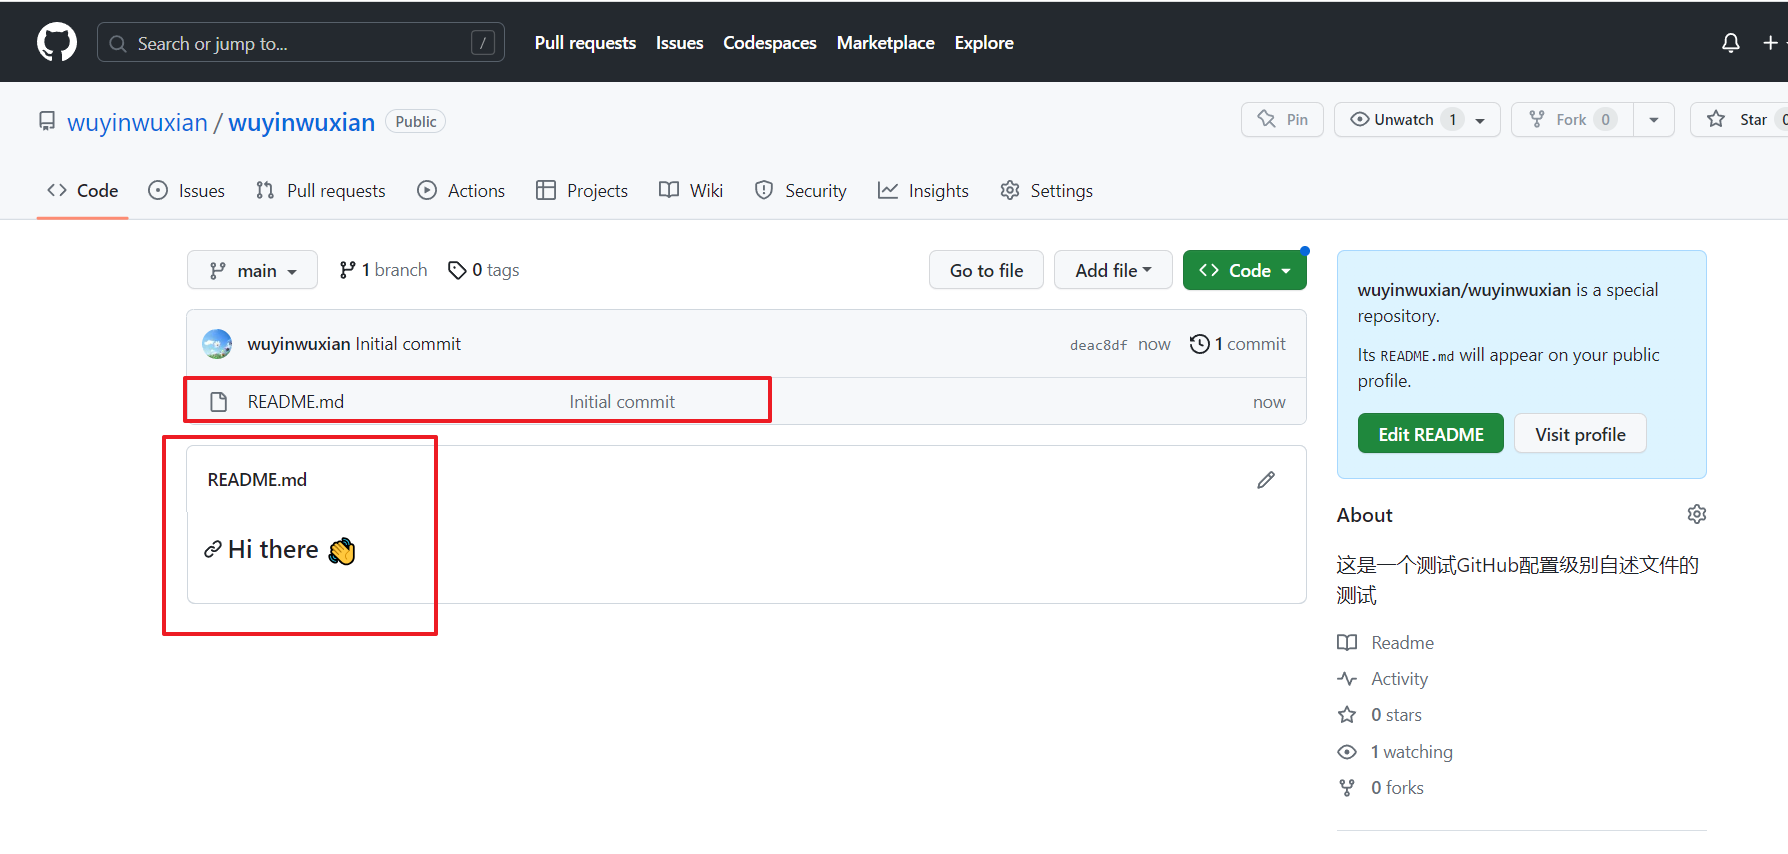The height and width of the screenshot is (854, 1788).
Task: Open the Security tab
Action: click(800, 190)
